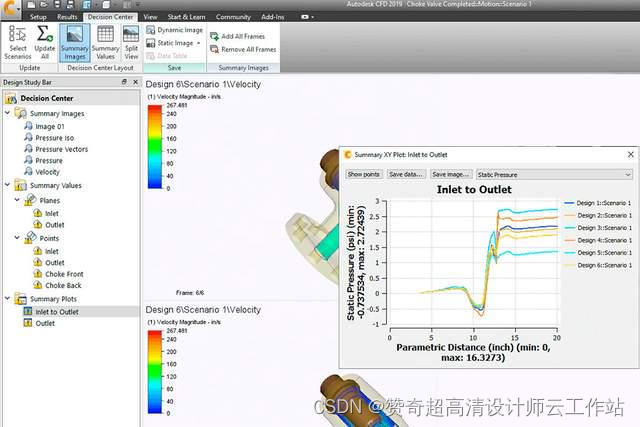Switch layout to Summary Values
Viewport: 640px width, 427px height.
105,43
